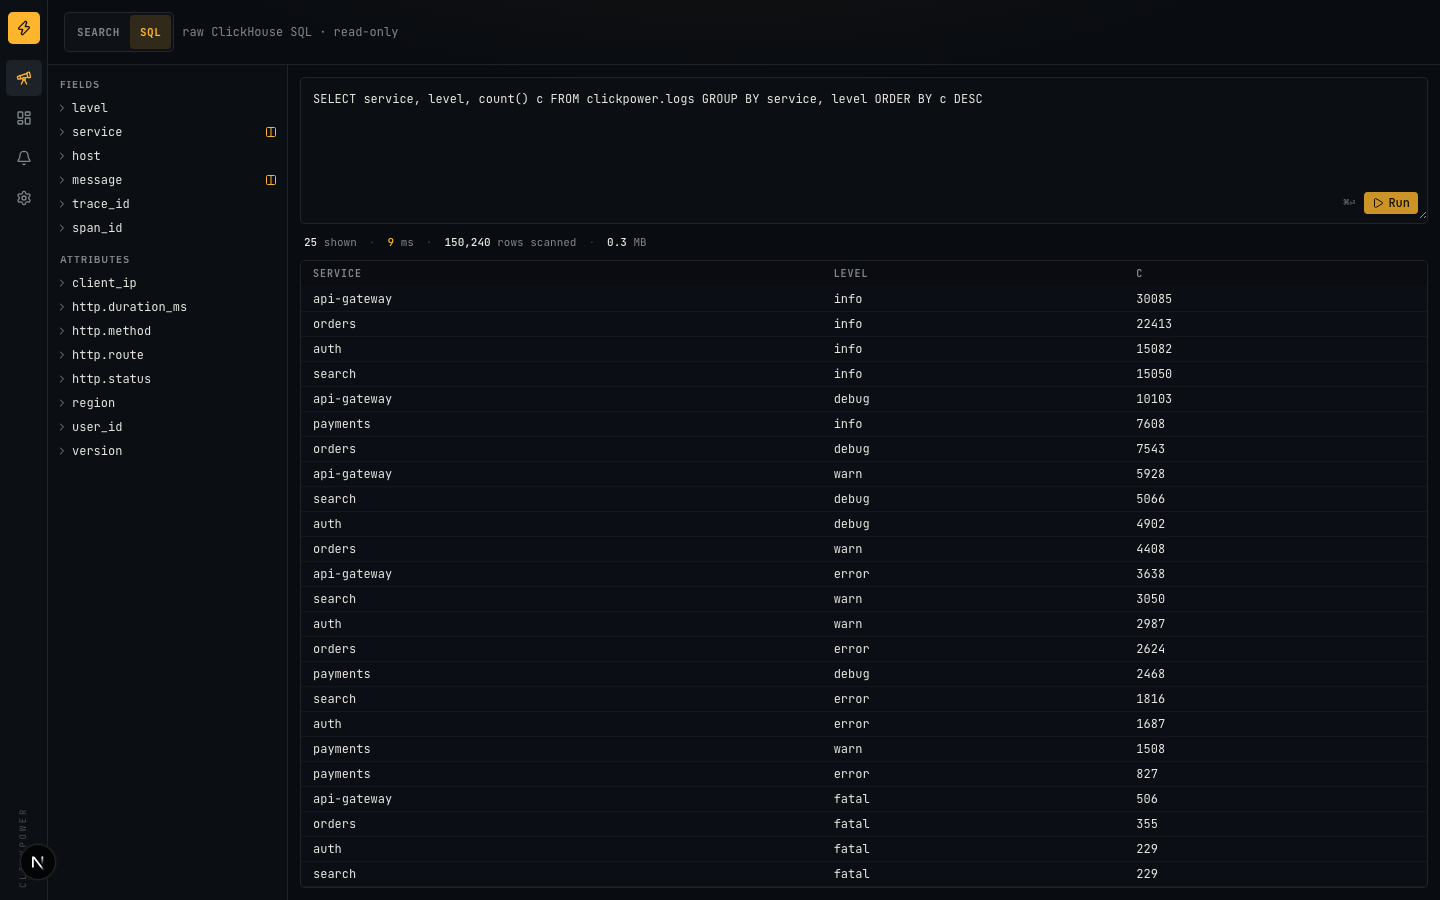Click the count value 3638
Viewport: 1440px width, 900px height.
tap(1150, 574)
